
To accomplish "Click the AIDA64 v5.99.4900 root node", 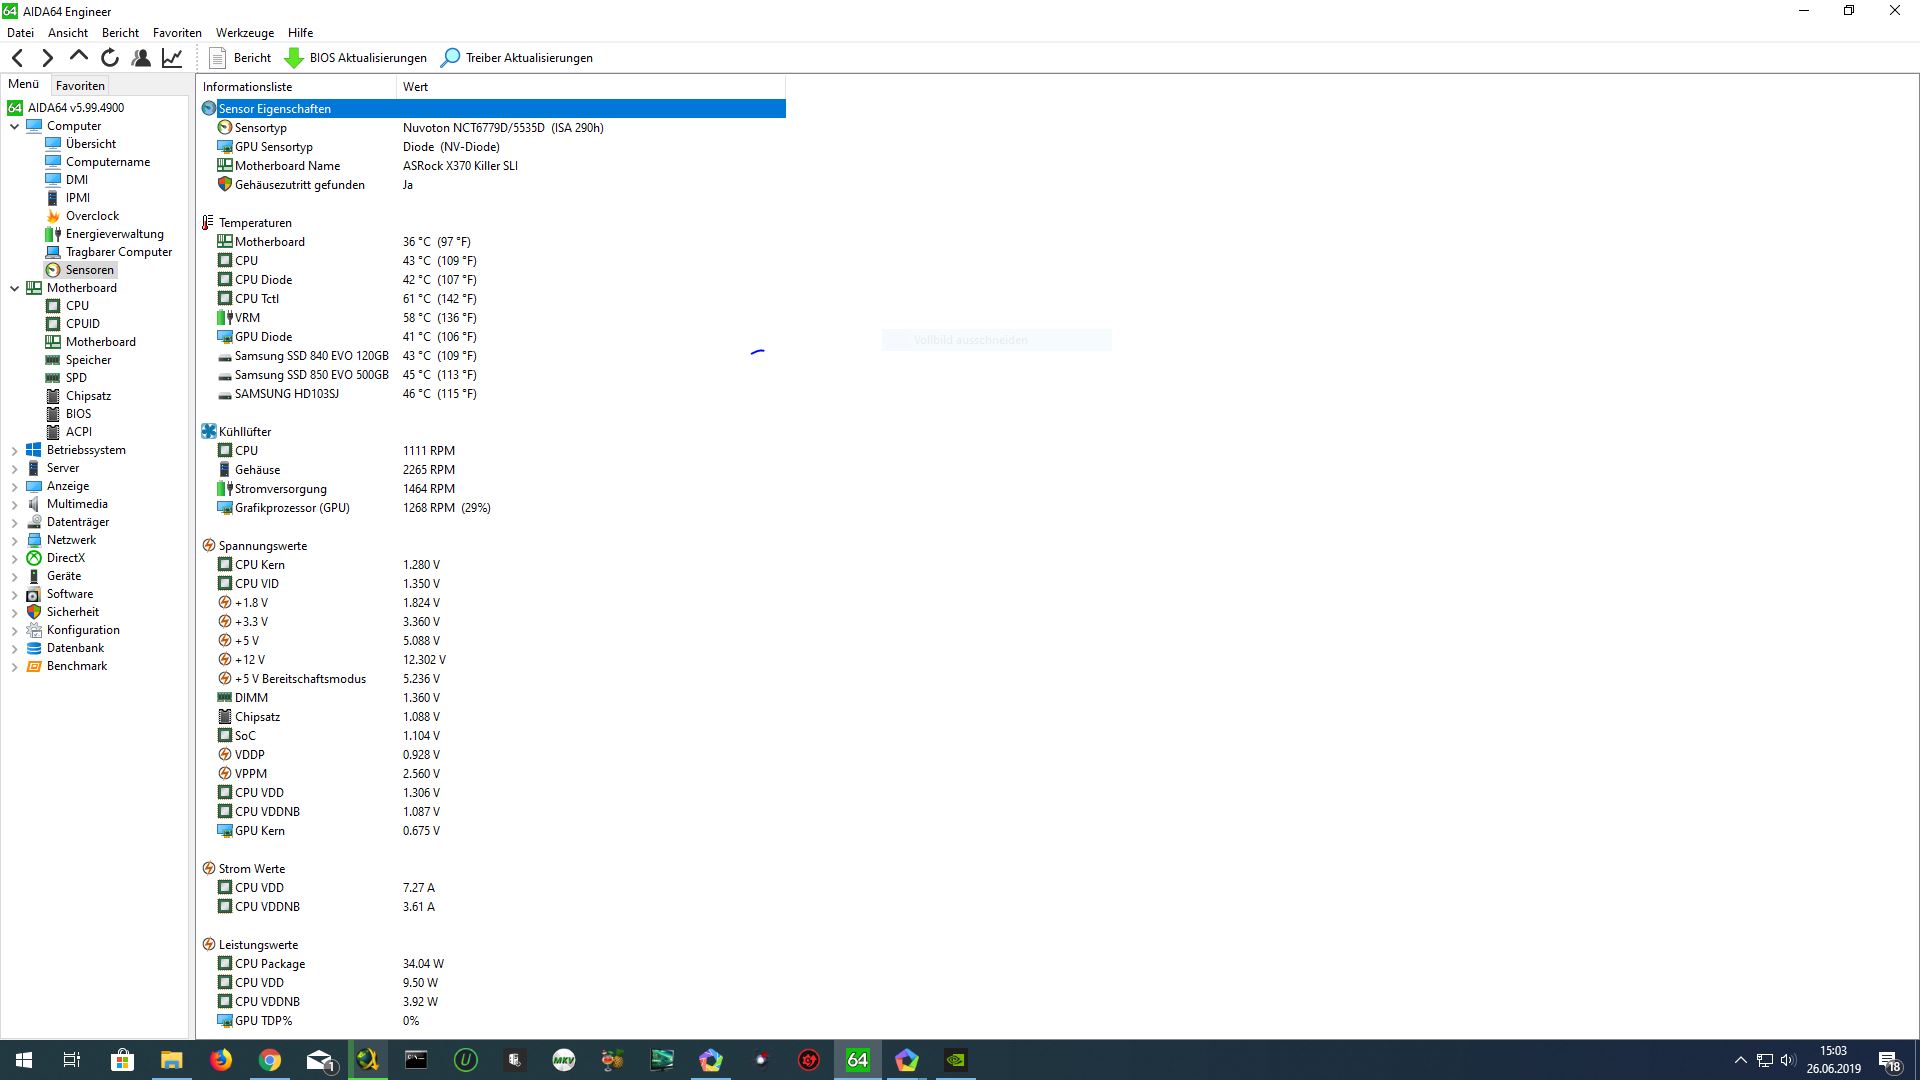I will pyautogui.click(x=75, y=108).
